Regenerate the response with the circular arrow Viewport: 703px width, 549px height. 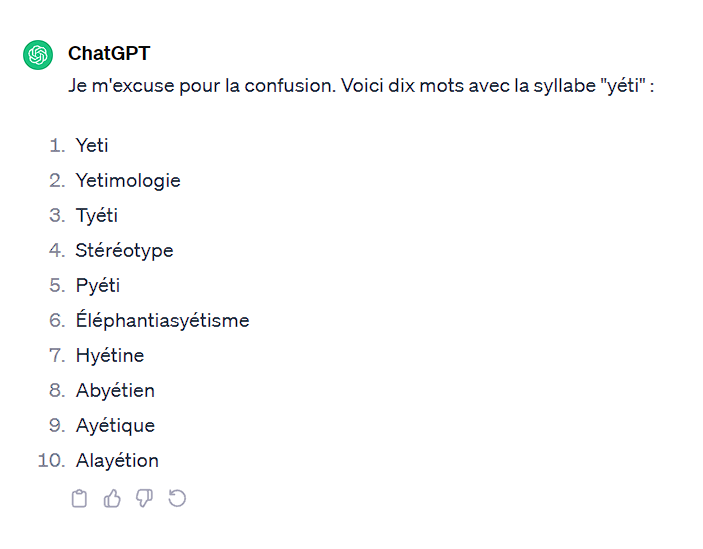(x=177, y=498)
